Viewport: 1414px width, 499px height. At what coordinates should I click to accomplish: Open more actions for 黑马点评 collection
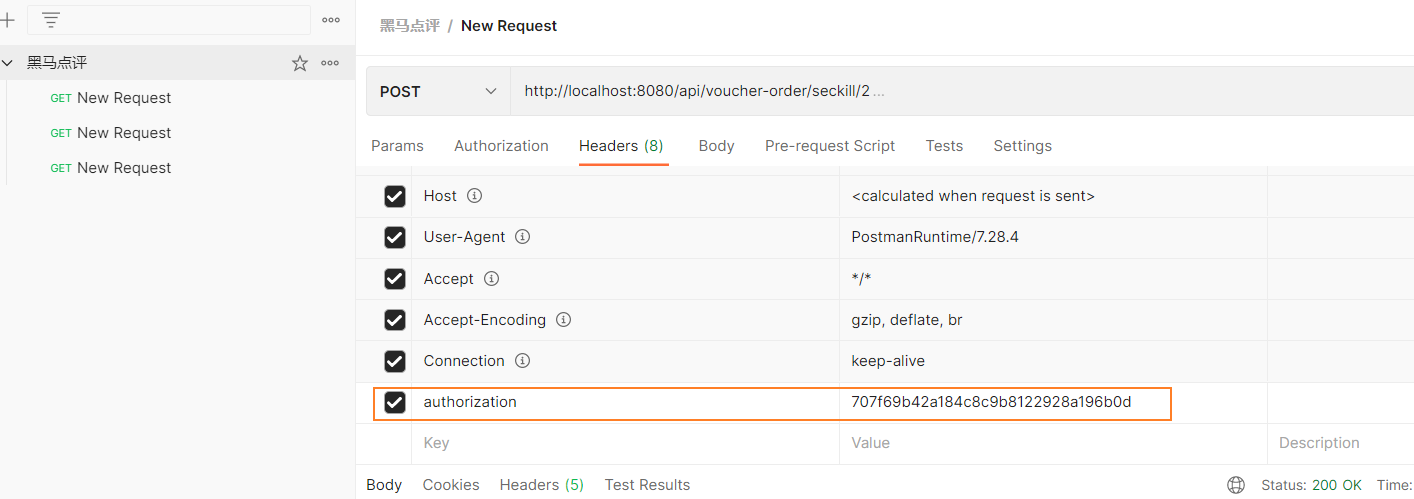click(x=330, y=63)
